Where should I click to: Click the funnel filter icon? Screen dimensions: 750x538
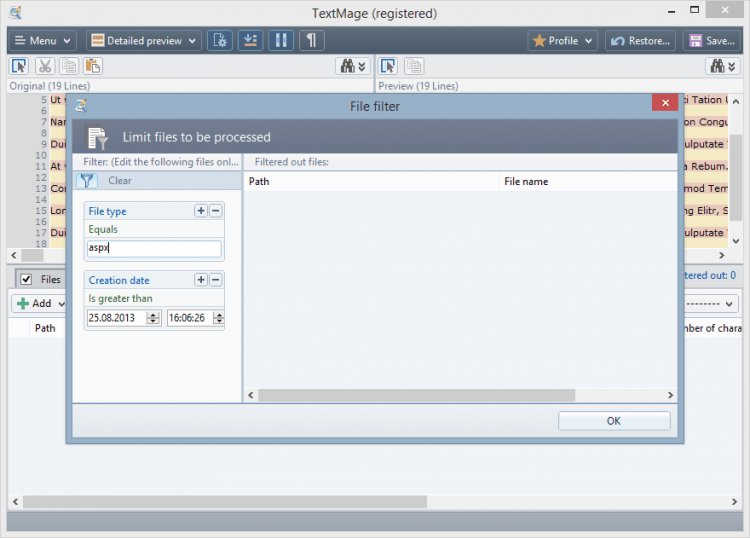pyautogui.click(x=87, y=181)
